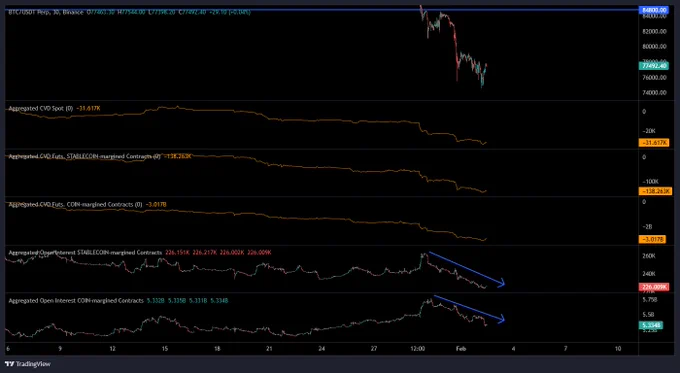Click the 12:00 time axis label
Image resolution: width=680 pixels, height=373 pixels.
(418, 348)
